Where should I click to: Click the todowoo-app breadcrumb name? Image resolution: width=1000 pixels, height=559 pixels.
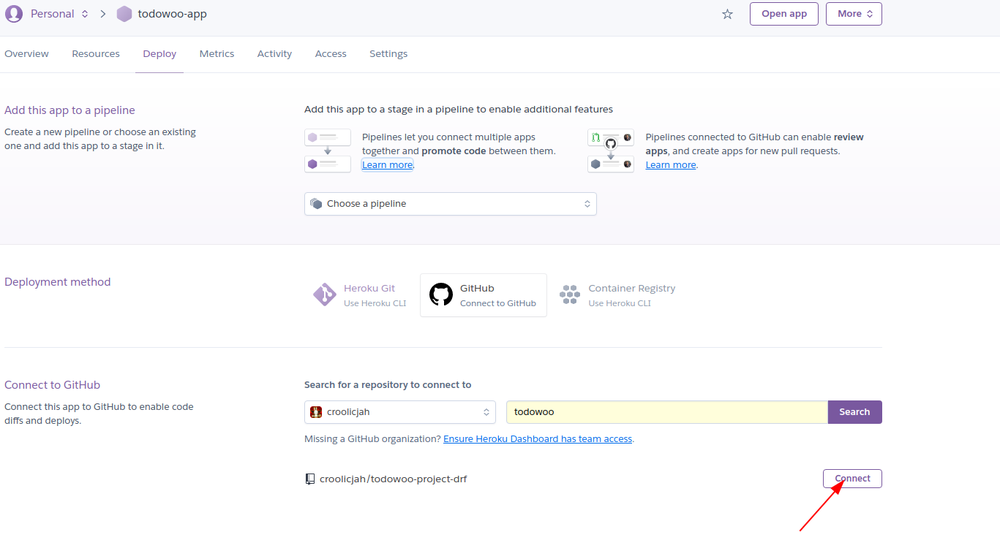coord(172,14)
